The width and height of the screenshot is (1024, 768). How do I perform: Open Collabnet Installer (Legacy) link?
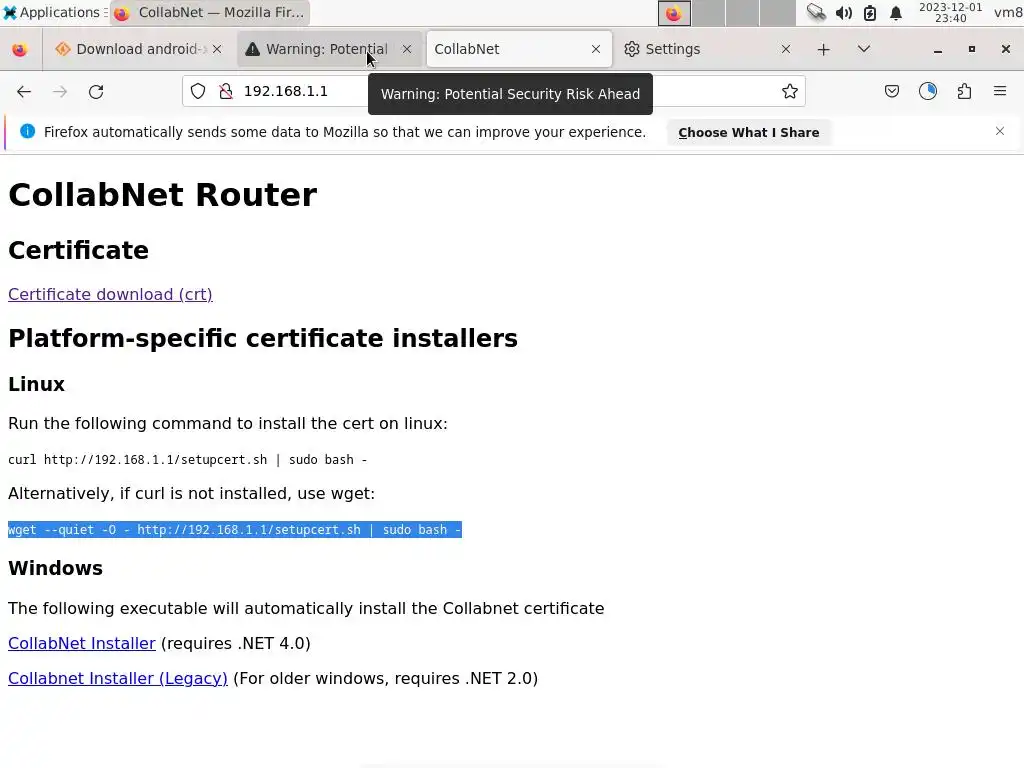click(118, 679)
